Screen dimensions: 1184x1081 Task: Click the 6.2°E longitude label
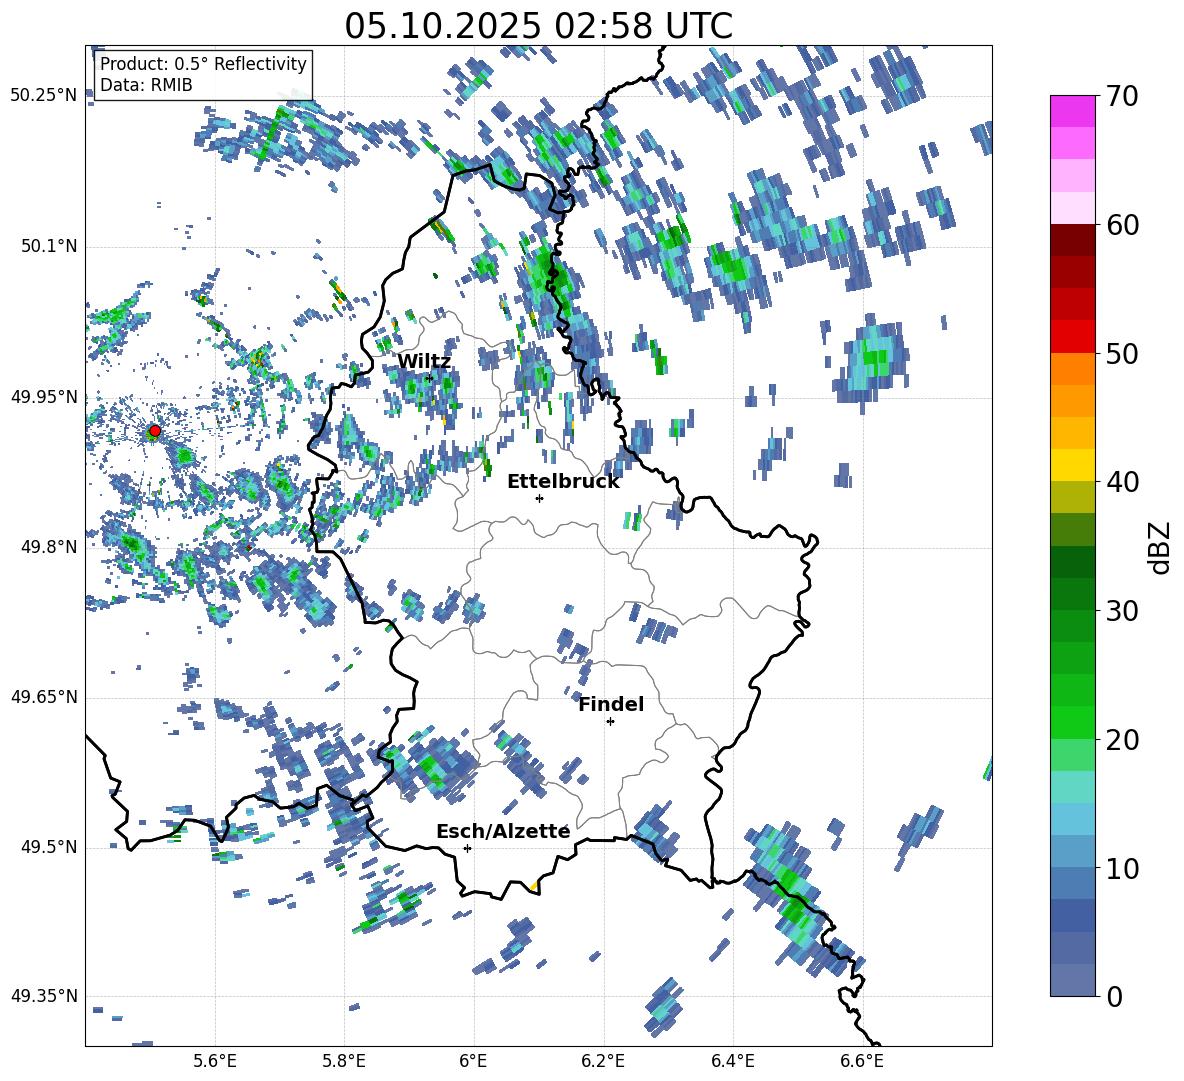pyautogui.click(x=603, y=1062)
